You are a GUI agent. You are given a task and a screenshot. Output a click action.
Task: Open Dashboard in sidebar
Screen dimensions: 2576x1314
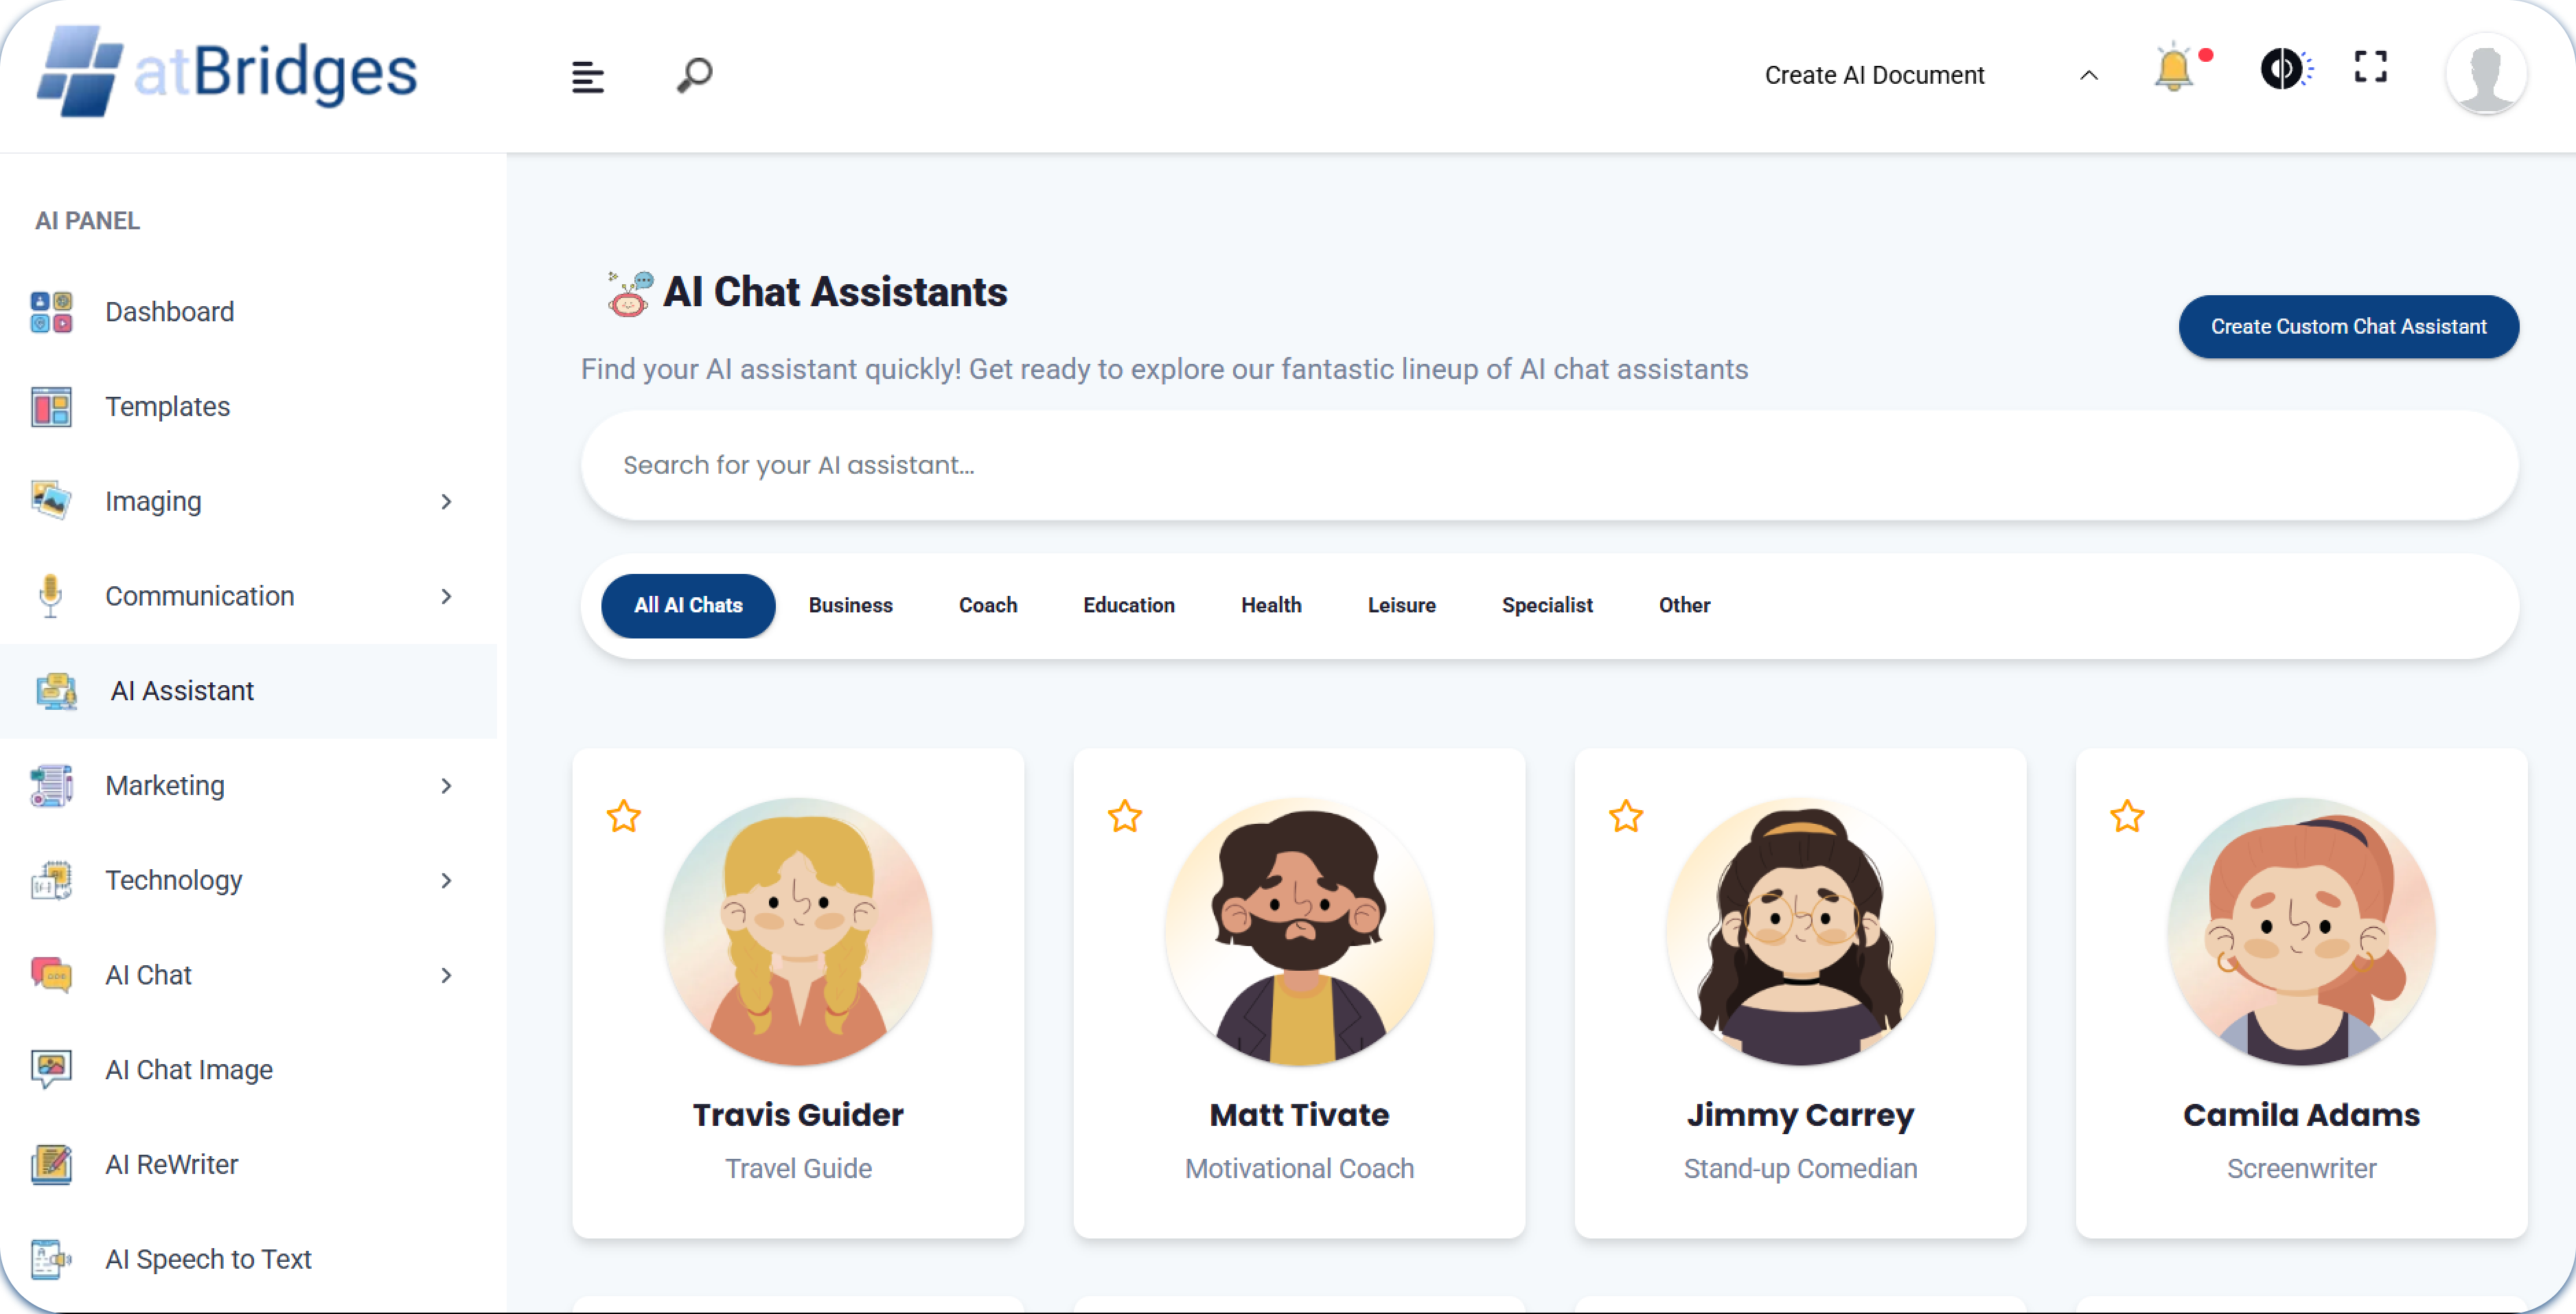248,312
